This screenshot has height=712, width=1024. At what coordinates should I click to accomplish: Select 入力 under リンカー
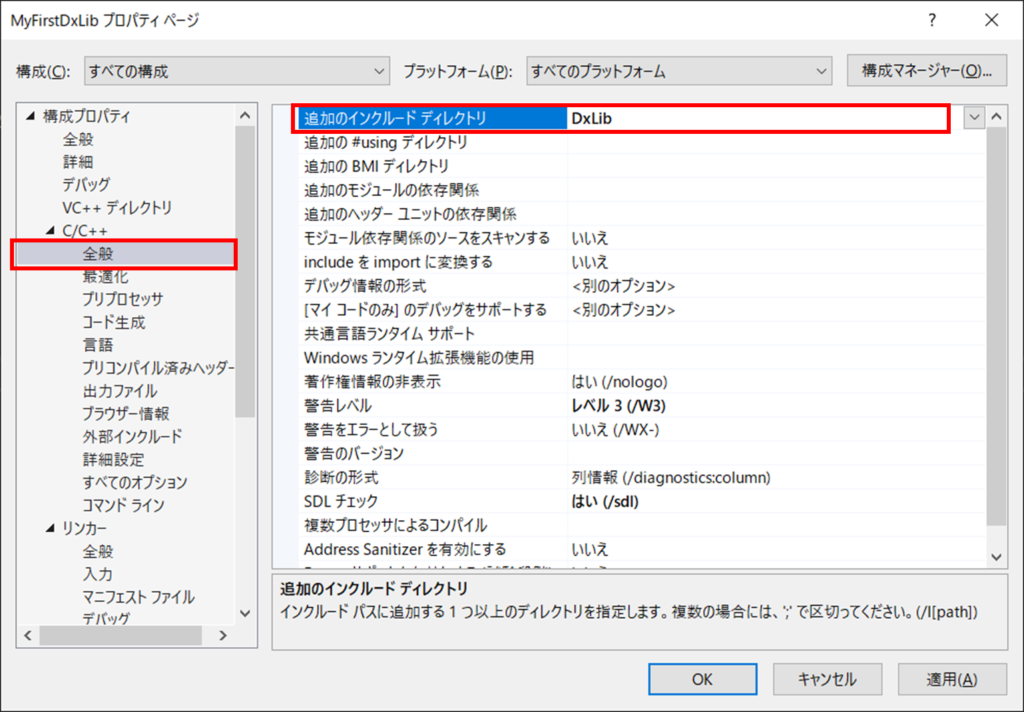[98, 574]
